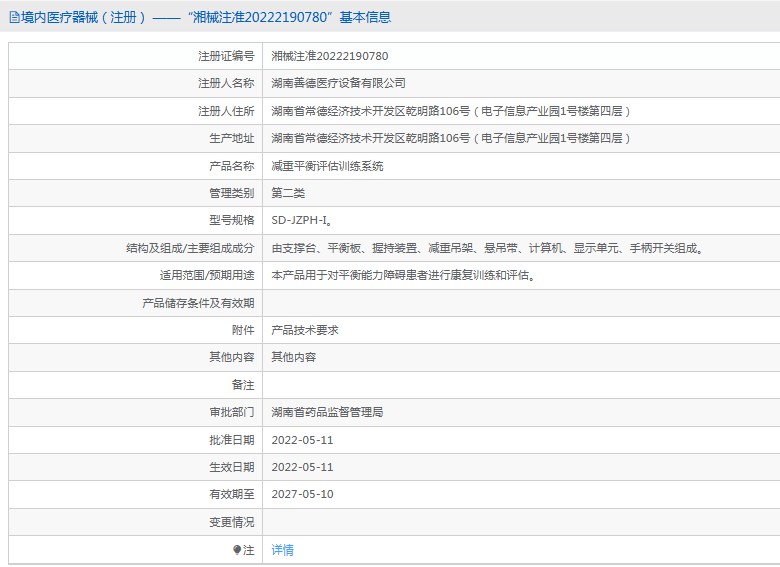The height and width of the screenshot is (567, 780).
Task: Click the 管理类别 label
Action: tap(231, 193)
